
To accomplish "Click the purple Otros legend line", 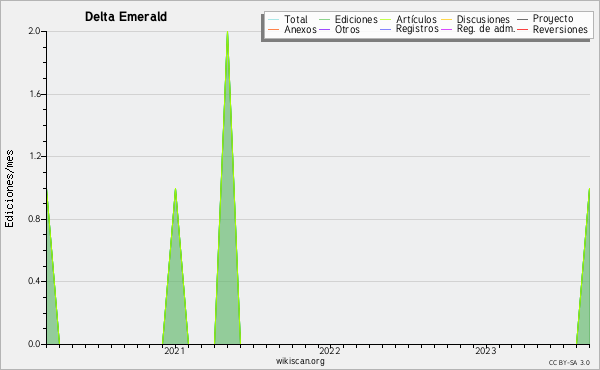I will click(x=324, y=30).
